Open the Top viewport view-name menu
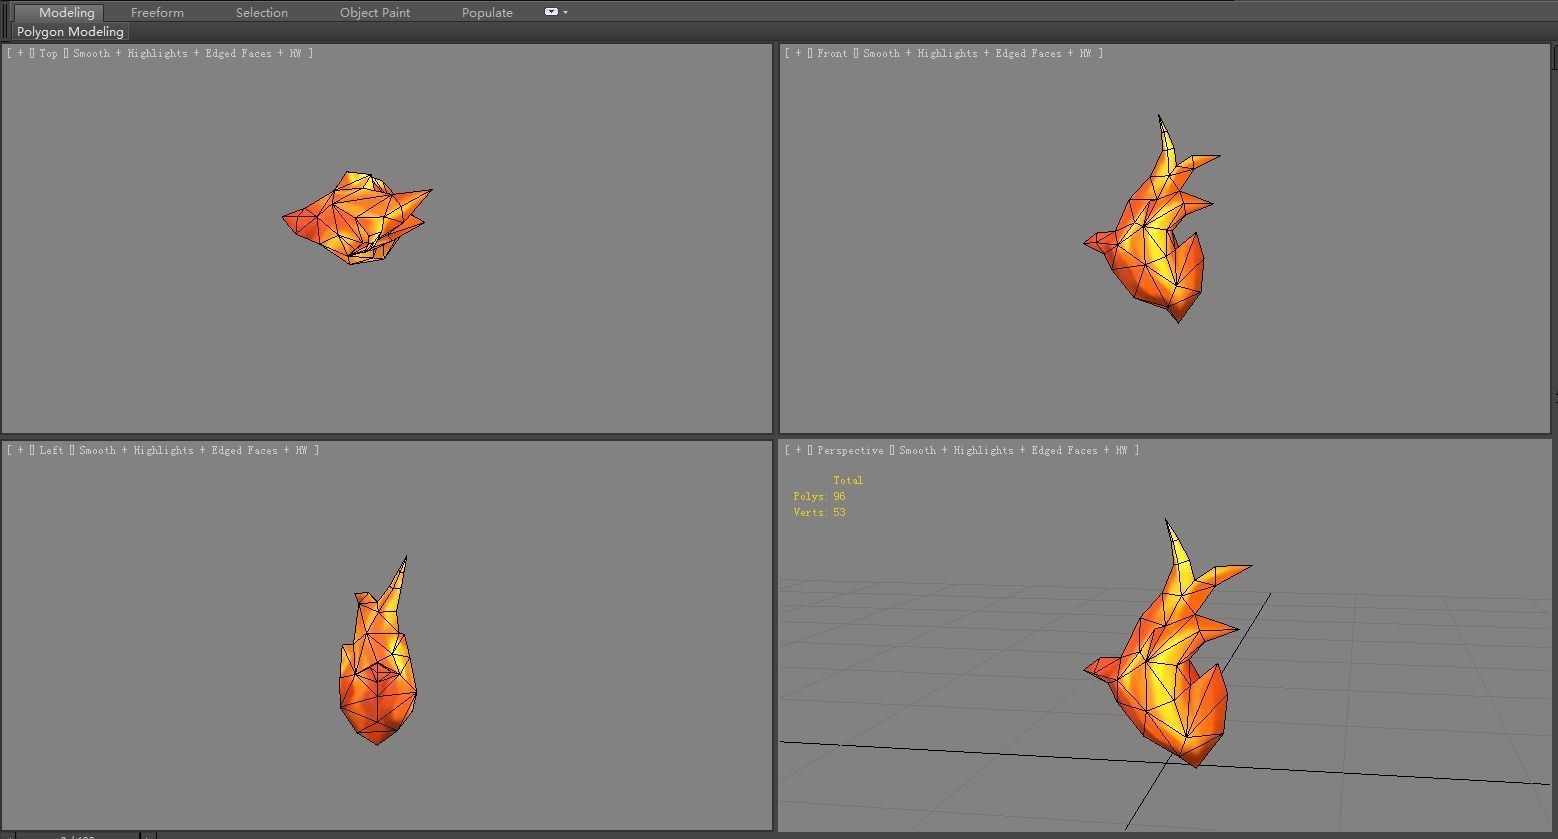1558x839 pixels. point(48,53)
